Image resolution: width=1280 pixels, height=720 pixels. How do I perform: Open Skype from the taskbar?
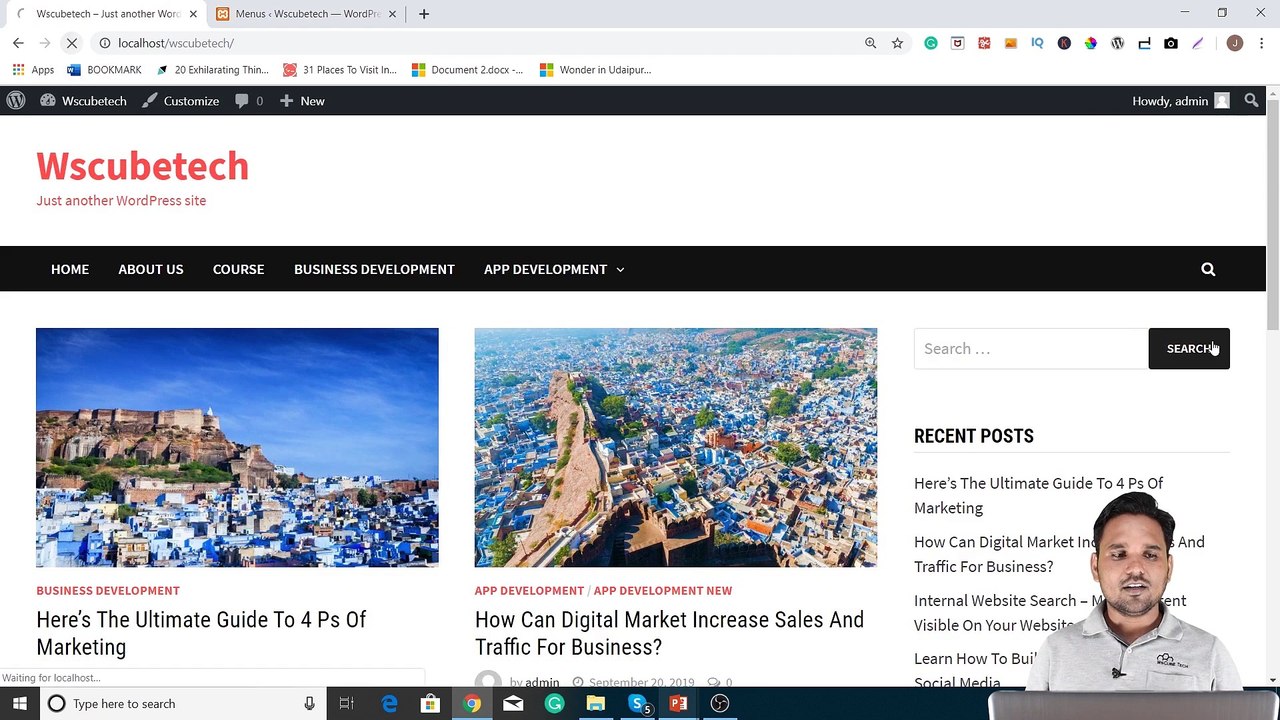pyautogui.click(x=637, y=704)
